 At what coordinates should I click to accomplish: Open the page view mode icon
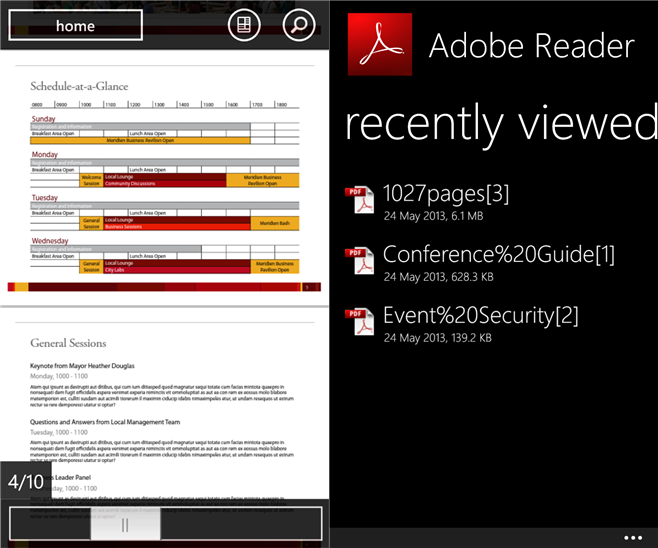pos(244,25)
